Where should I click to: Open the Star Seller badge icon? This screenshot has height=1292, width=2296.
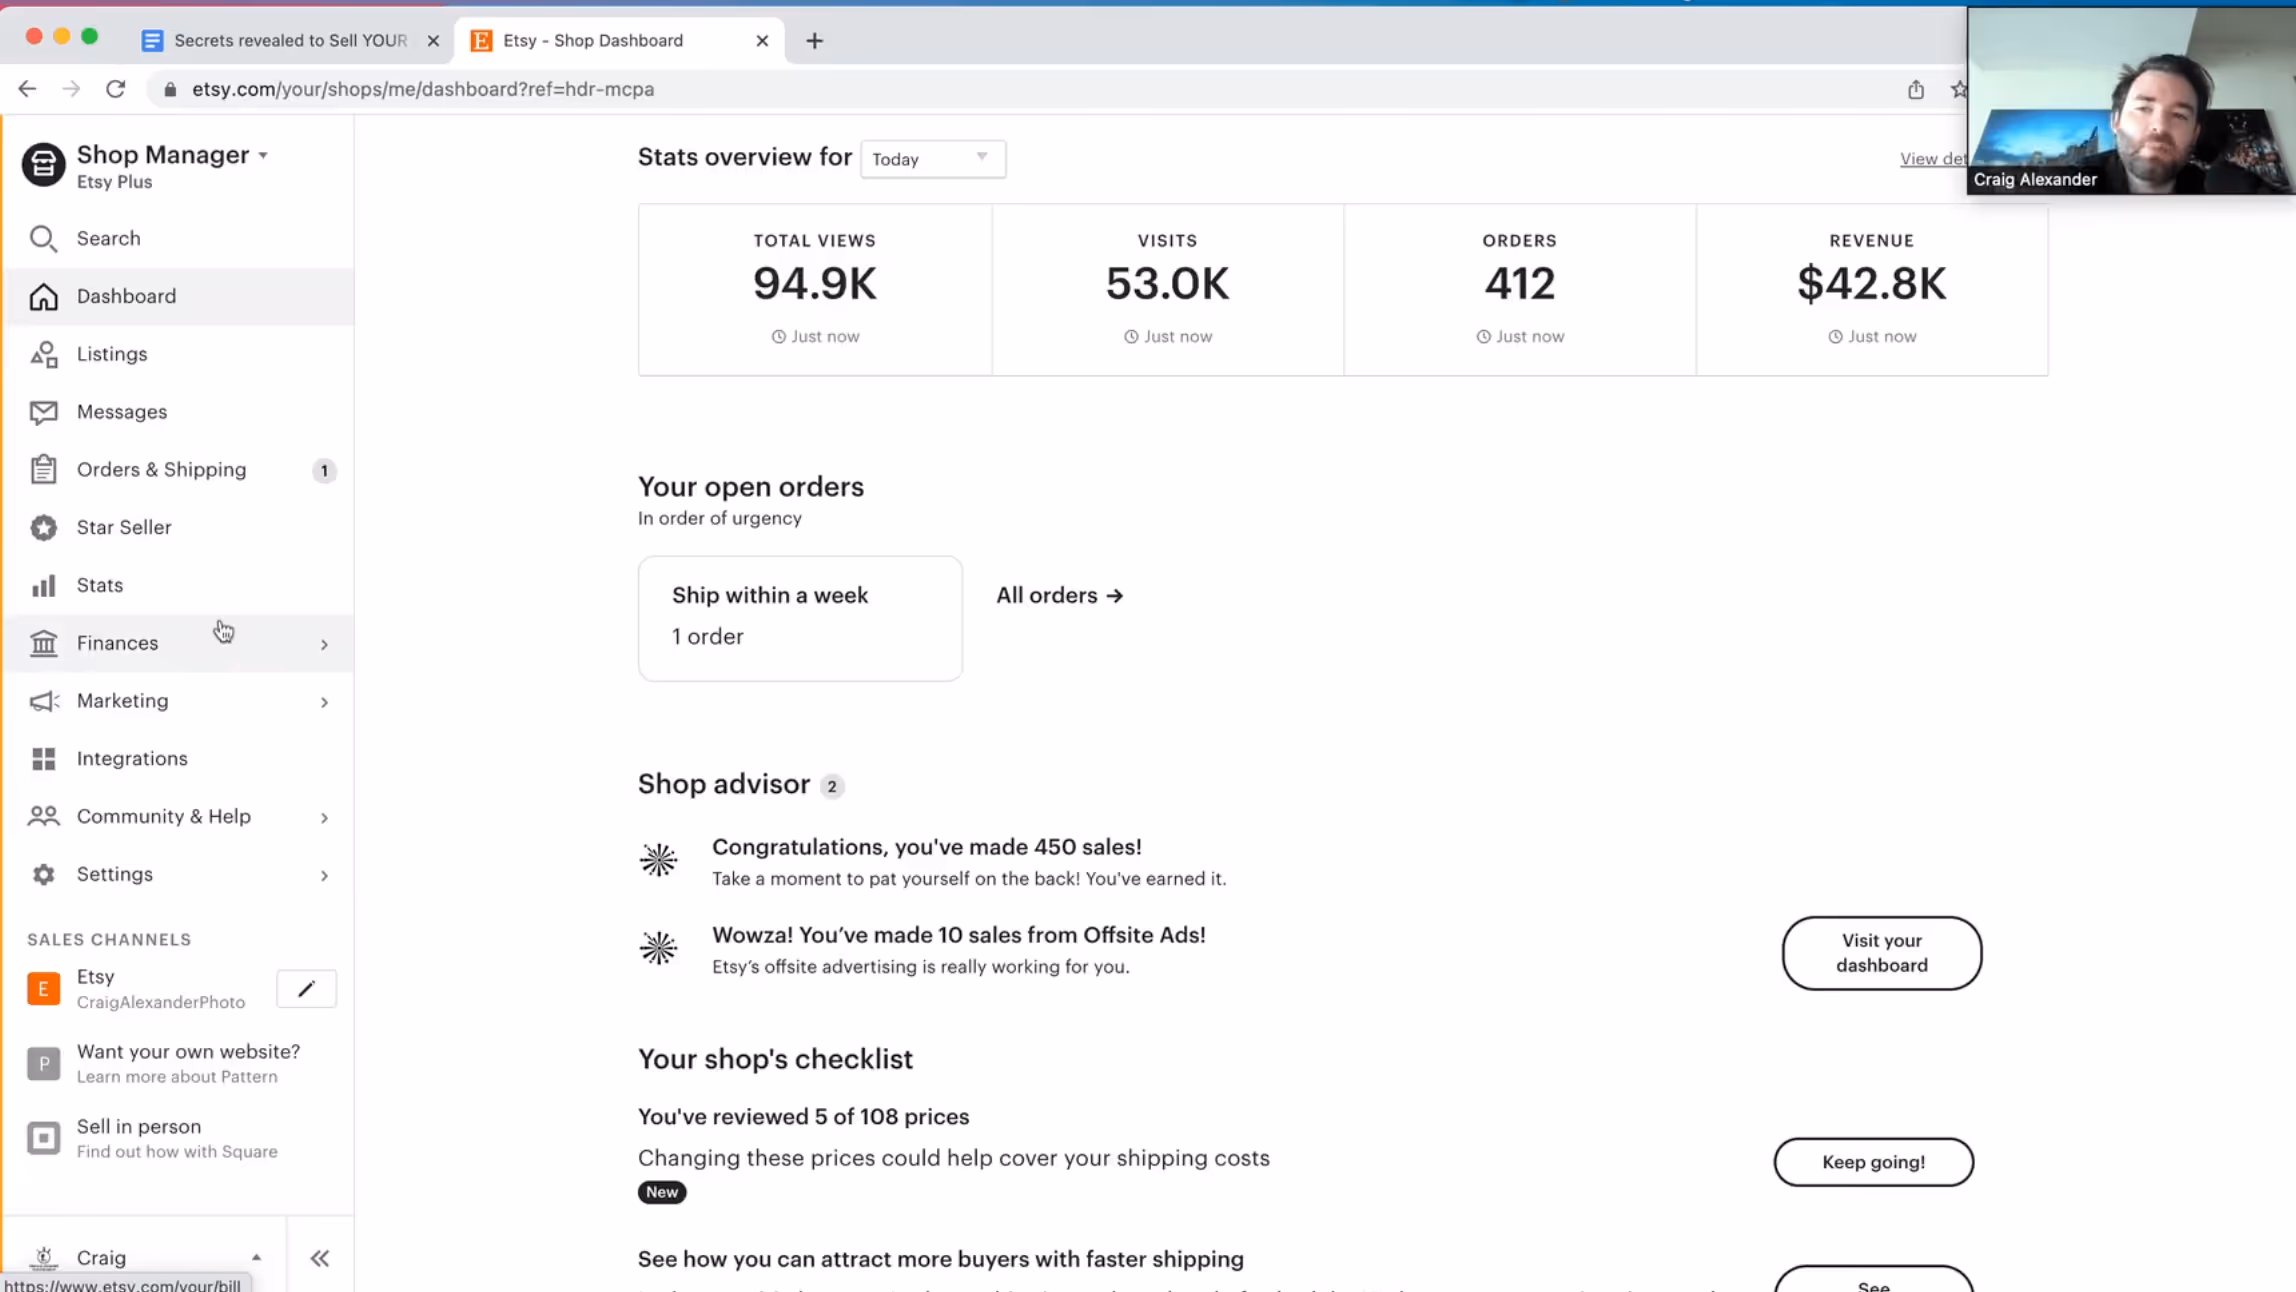43,527
